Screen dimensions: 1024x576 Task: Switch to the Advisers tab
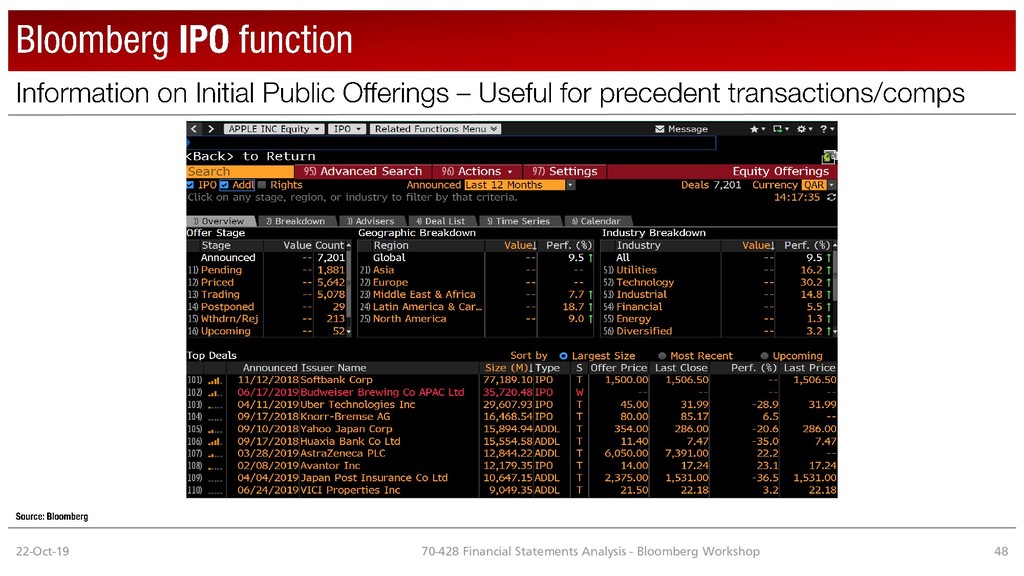[372, 221]
